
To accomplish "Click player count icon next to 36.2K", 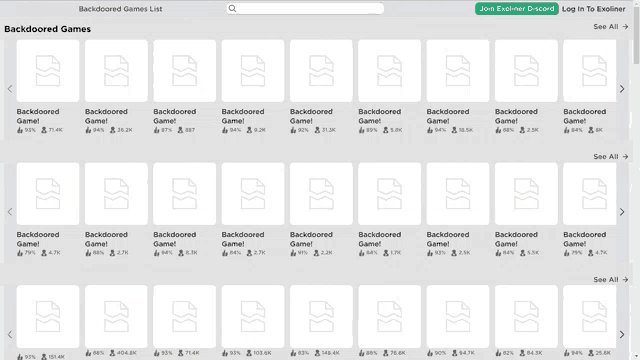I will [x=113, y=130].
